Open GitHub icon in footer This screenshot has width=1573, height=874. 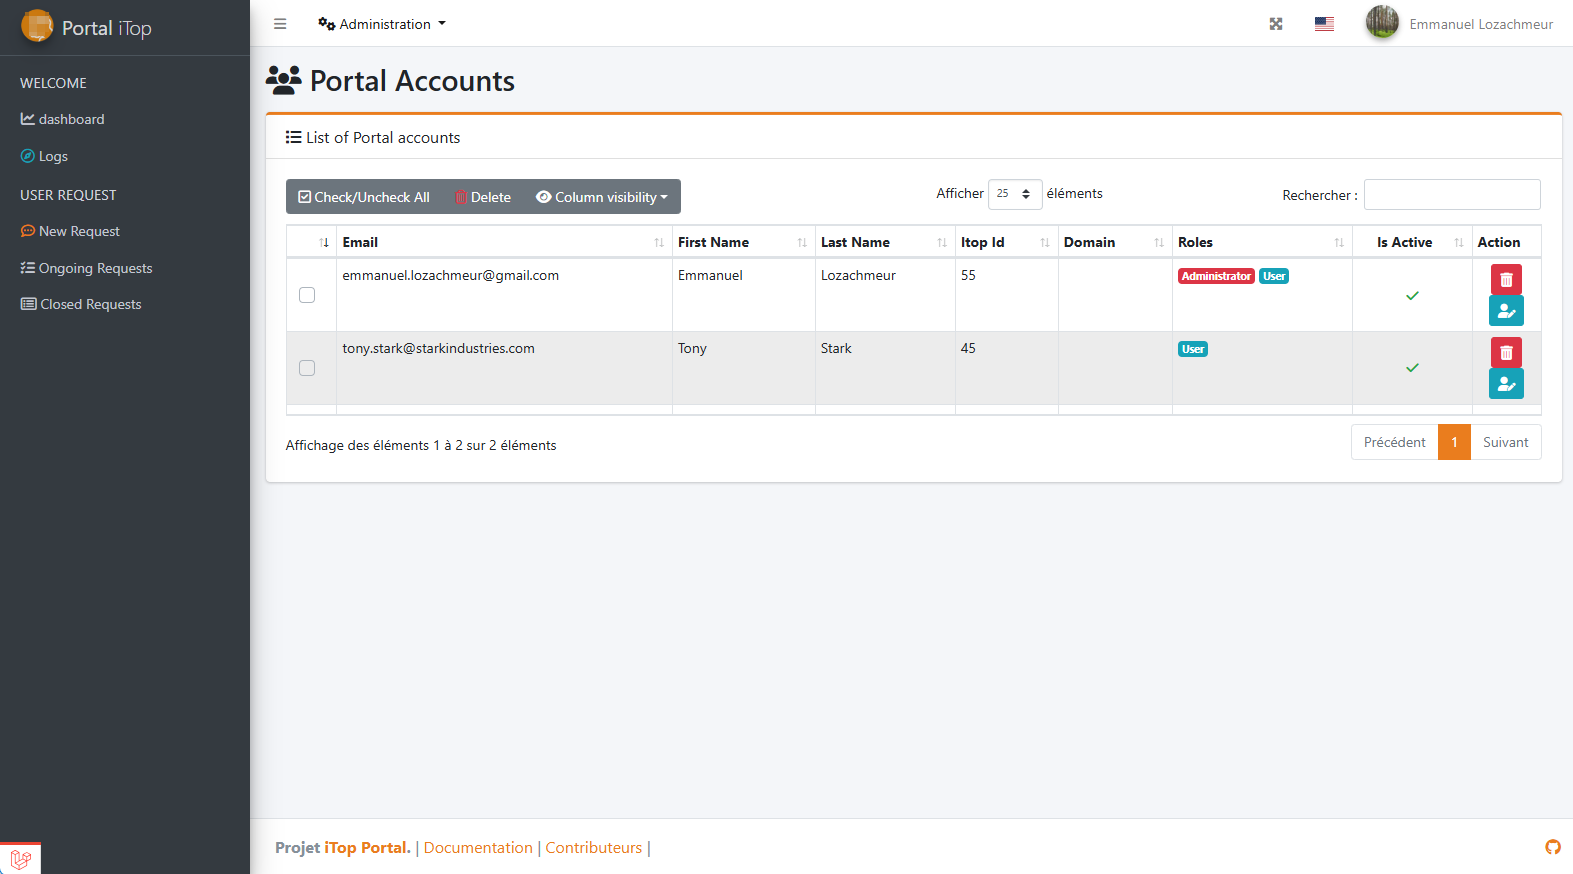point(1552,847)
